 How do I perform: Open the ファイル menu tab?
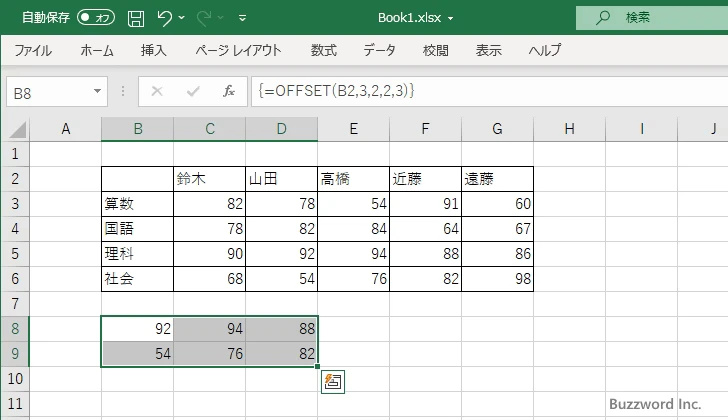point(33,50)
